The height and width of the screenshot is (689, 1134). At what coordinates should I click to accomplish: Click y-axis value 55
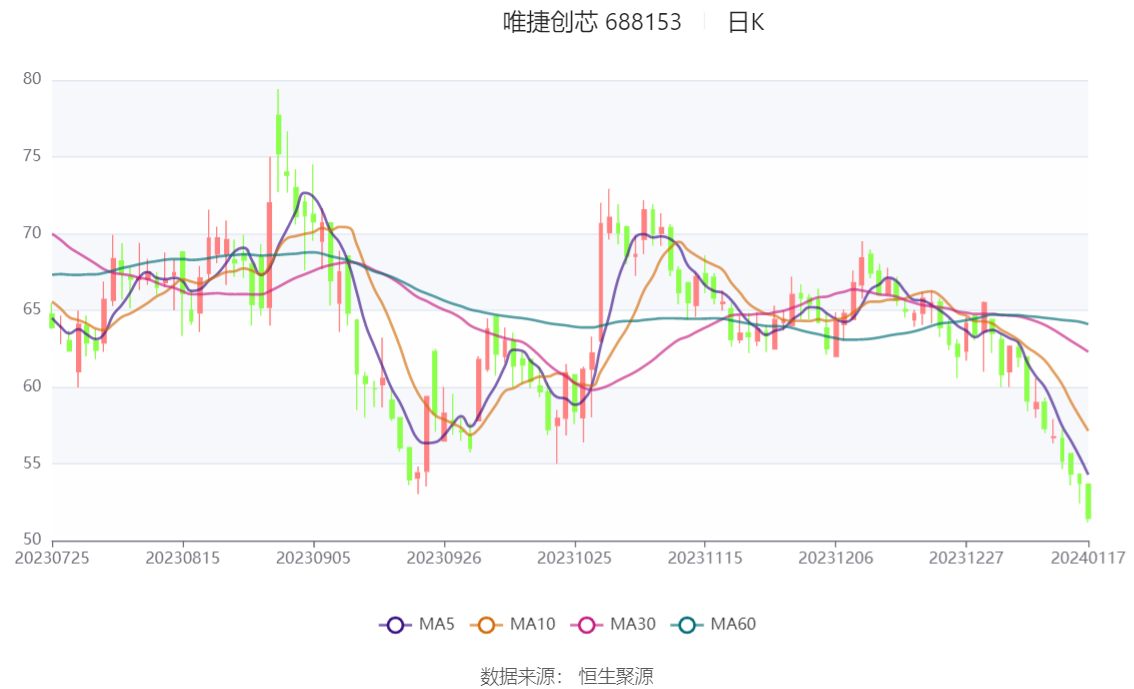pyautogui.click(x=32, y=463)
